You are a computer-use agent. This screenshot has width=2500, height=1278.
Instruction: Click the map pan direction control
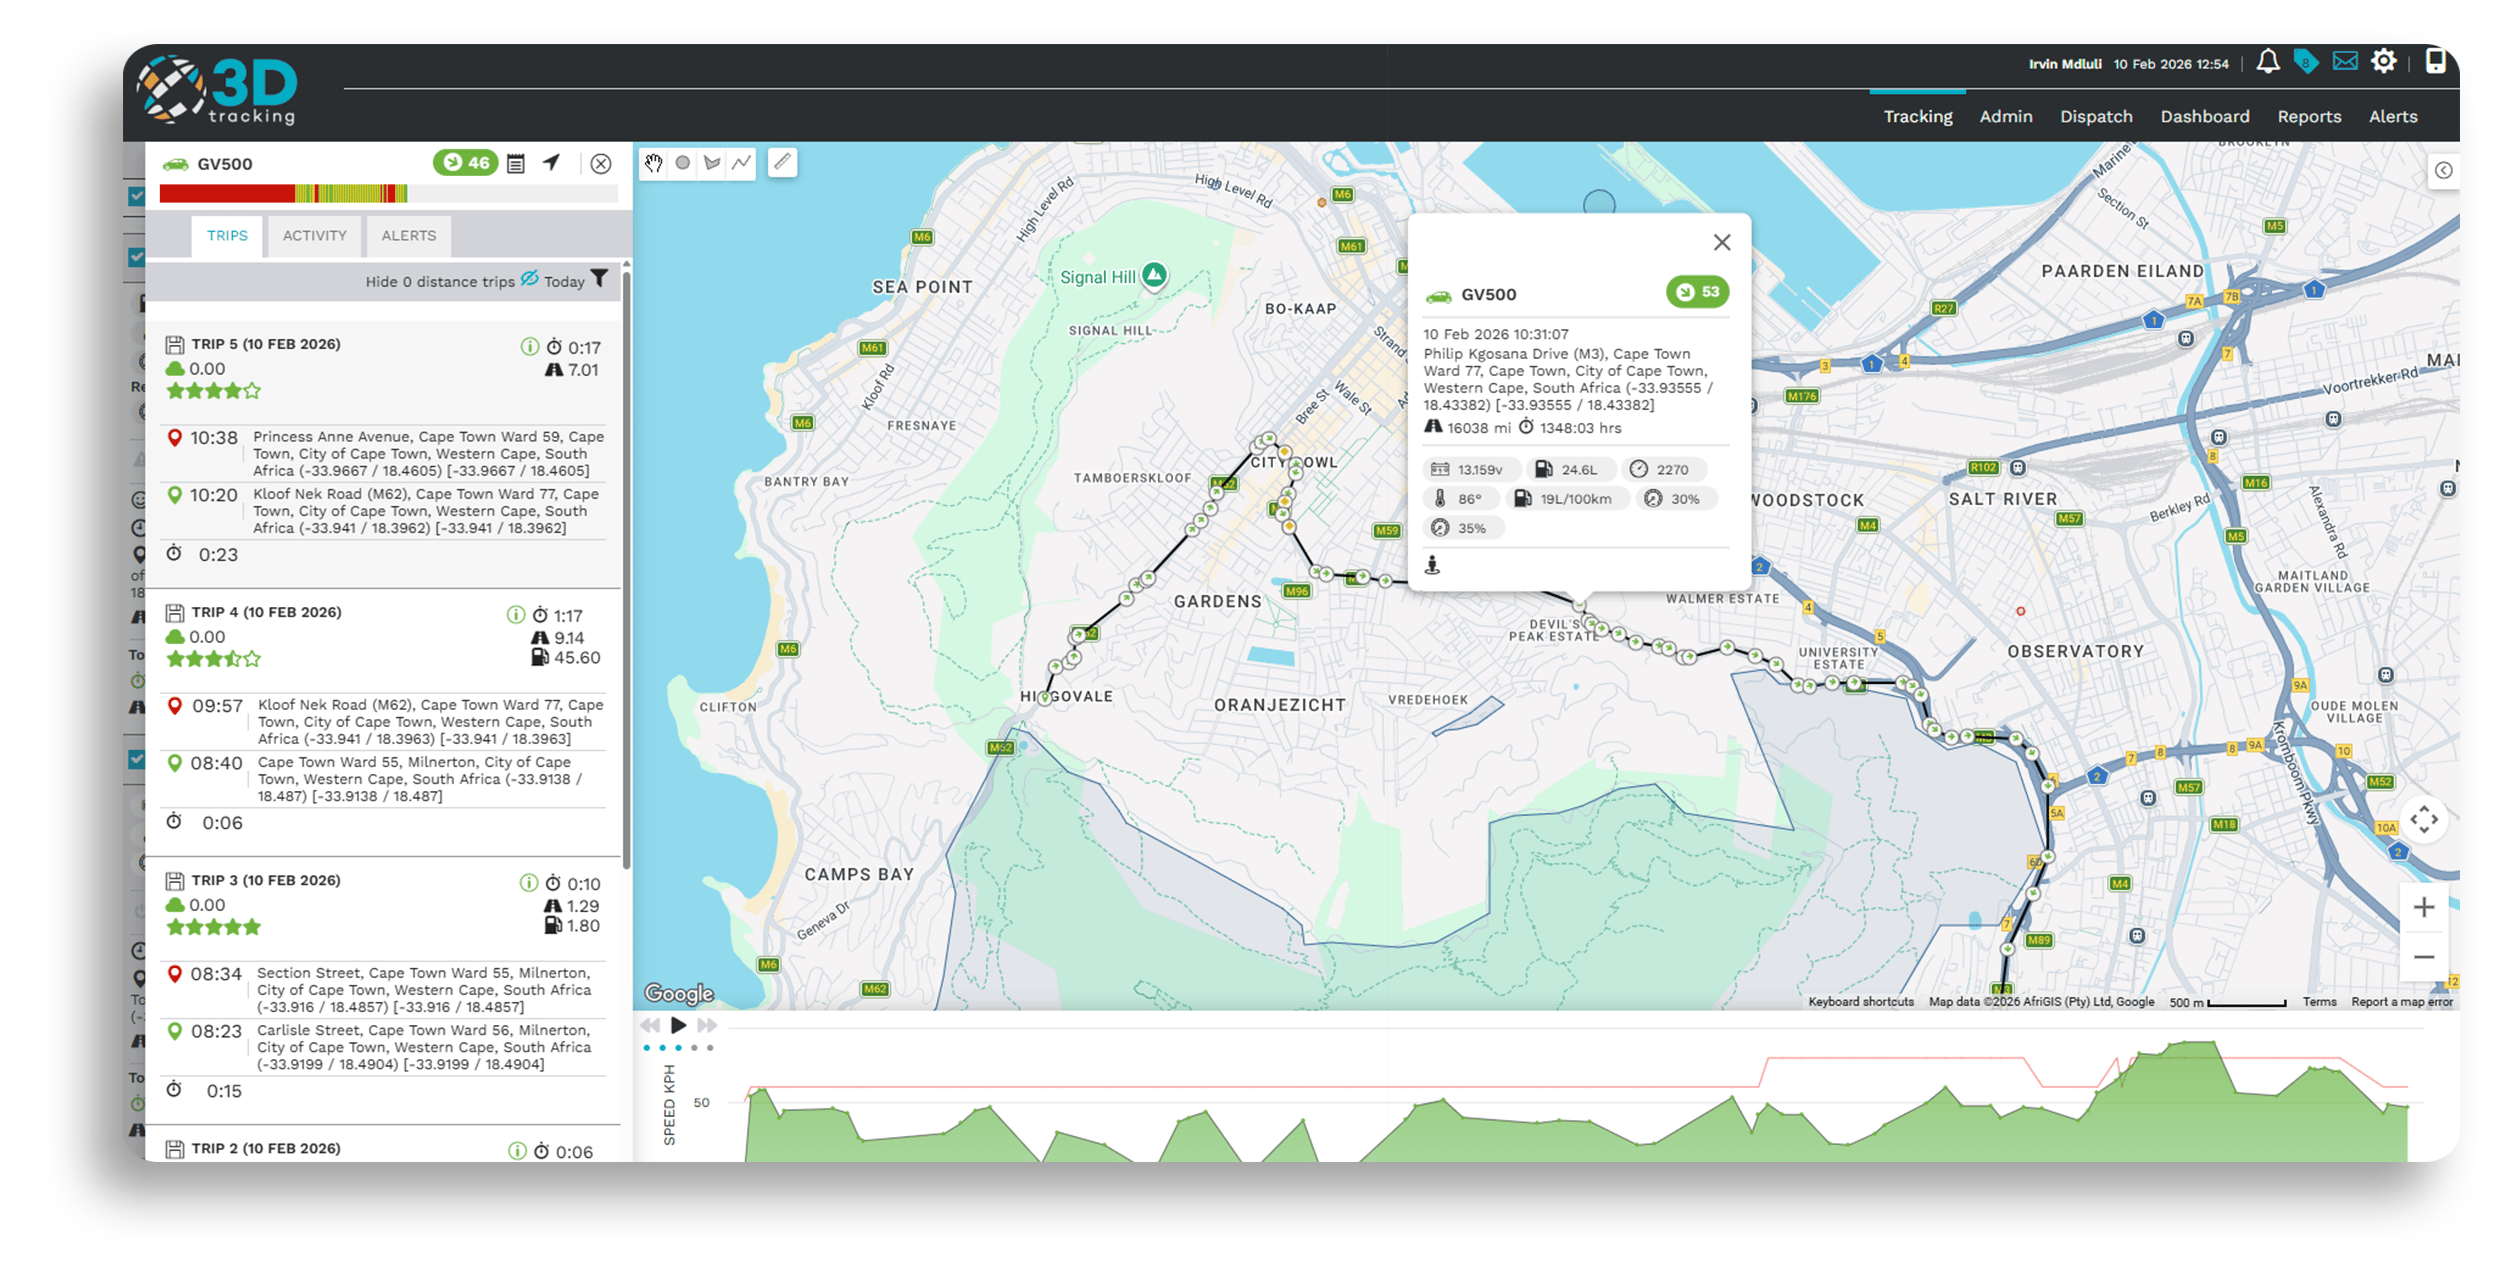(x=2424, y=820)
